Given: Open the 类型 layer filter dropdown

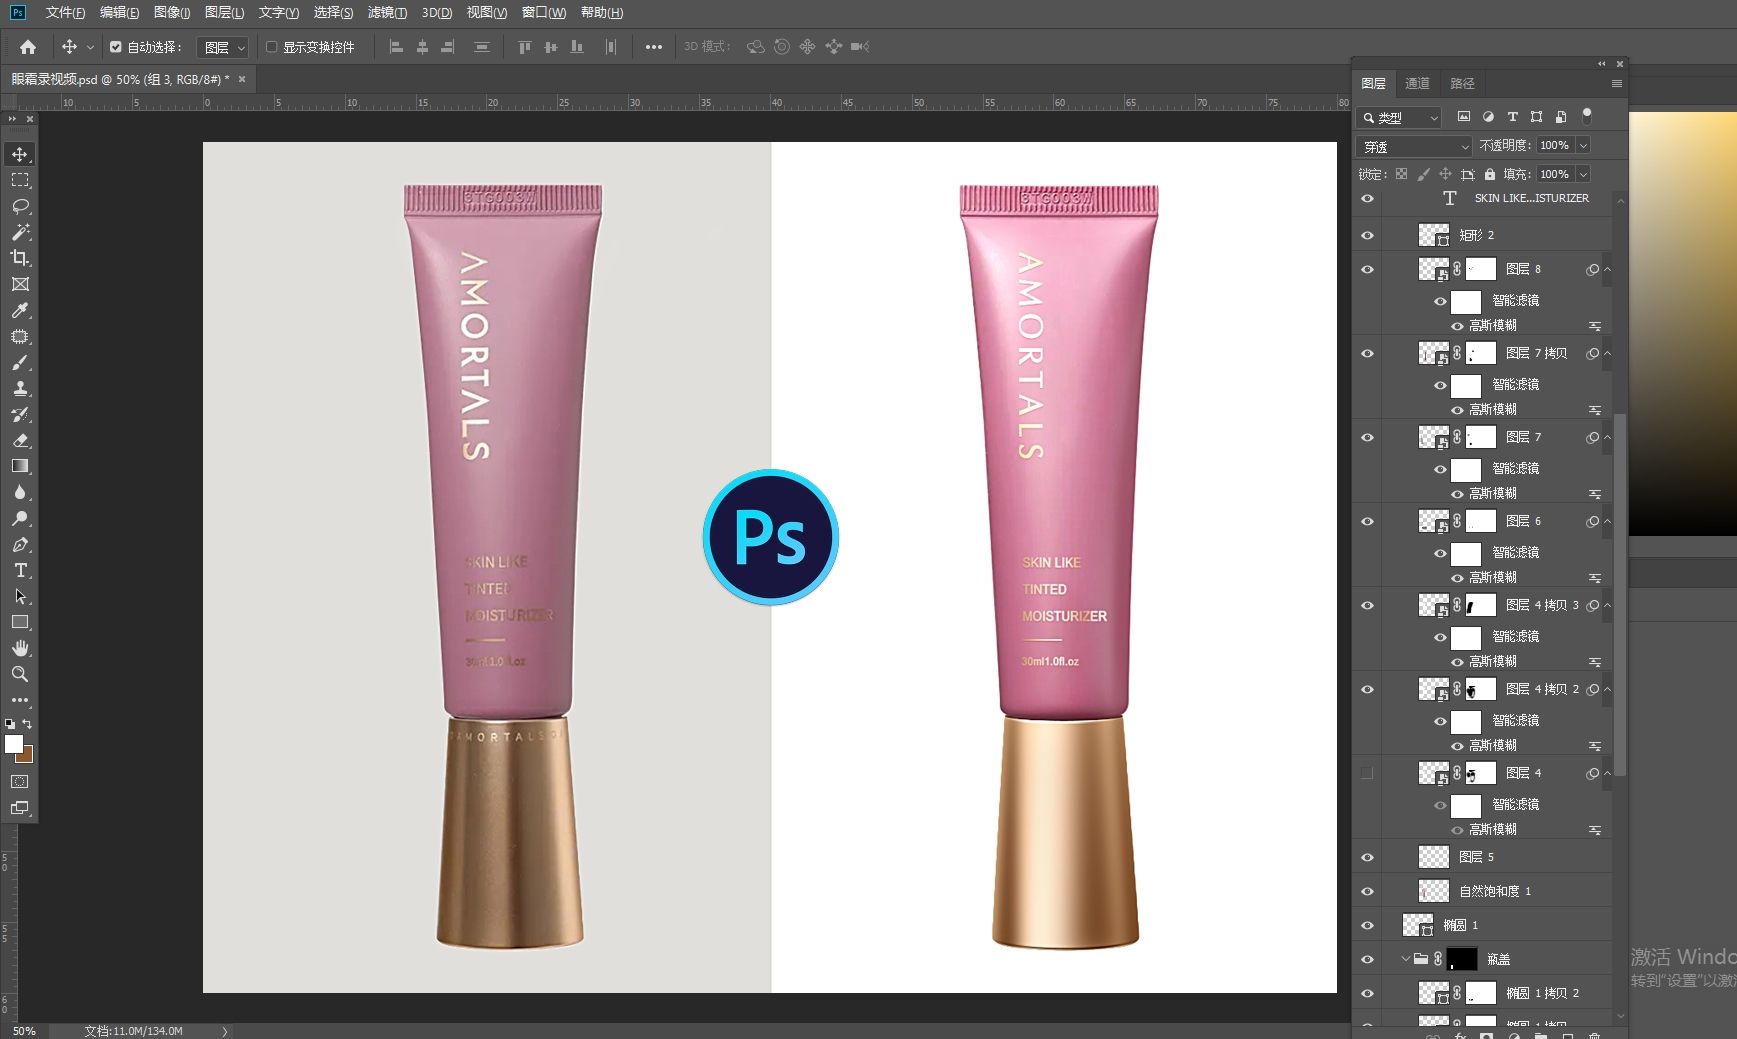Looking at the screenshot, I should (1399, 117).
